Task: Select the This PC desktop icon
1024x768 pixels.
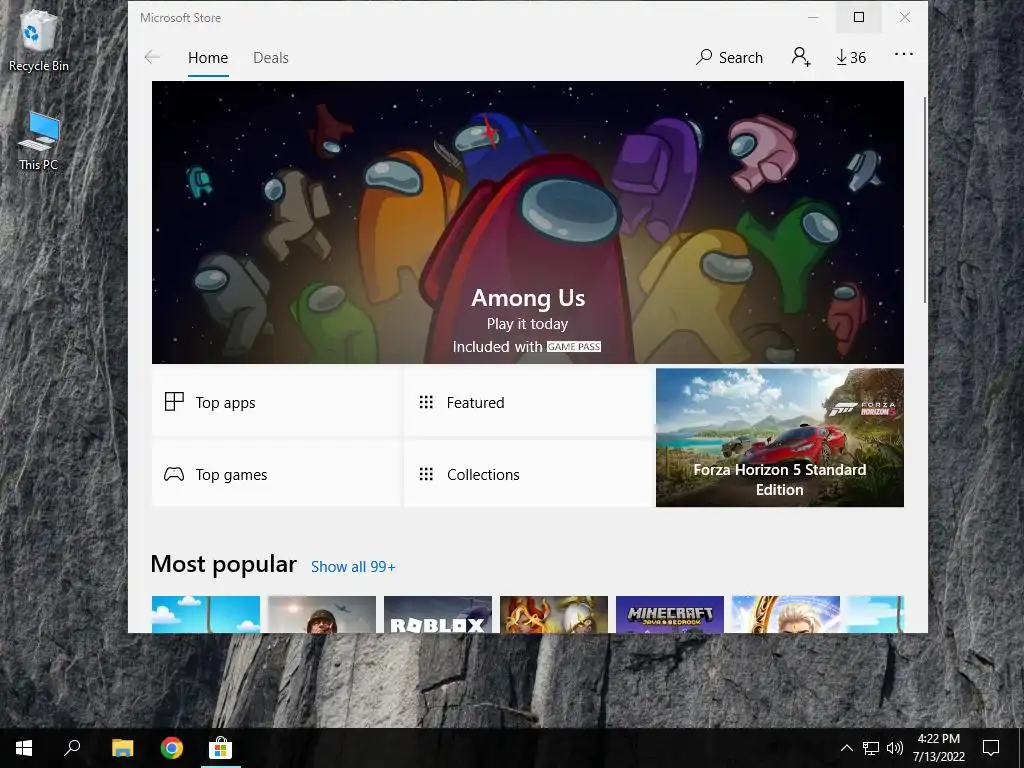Action: 39,141
